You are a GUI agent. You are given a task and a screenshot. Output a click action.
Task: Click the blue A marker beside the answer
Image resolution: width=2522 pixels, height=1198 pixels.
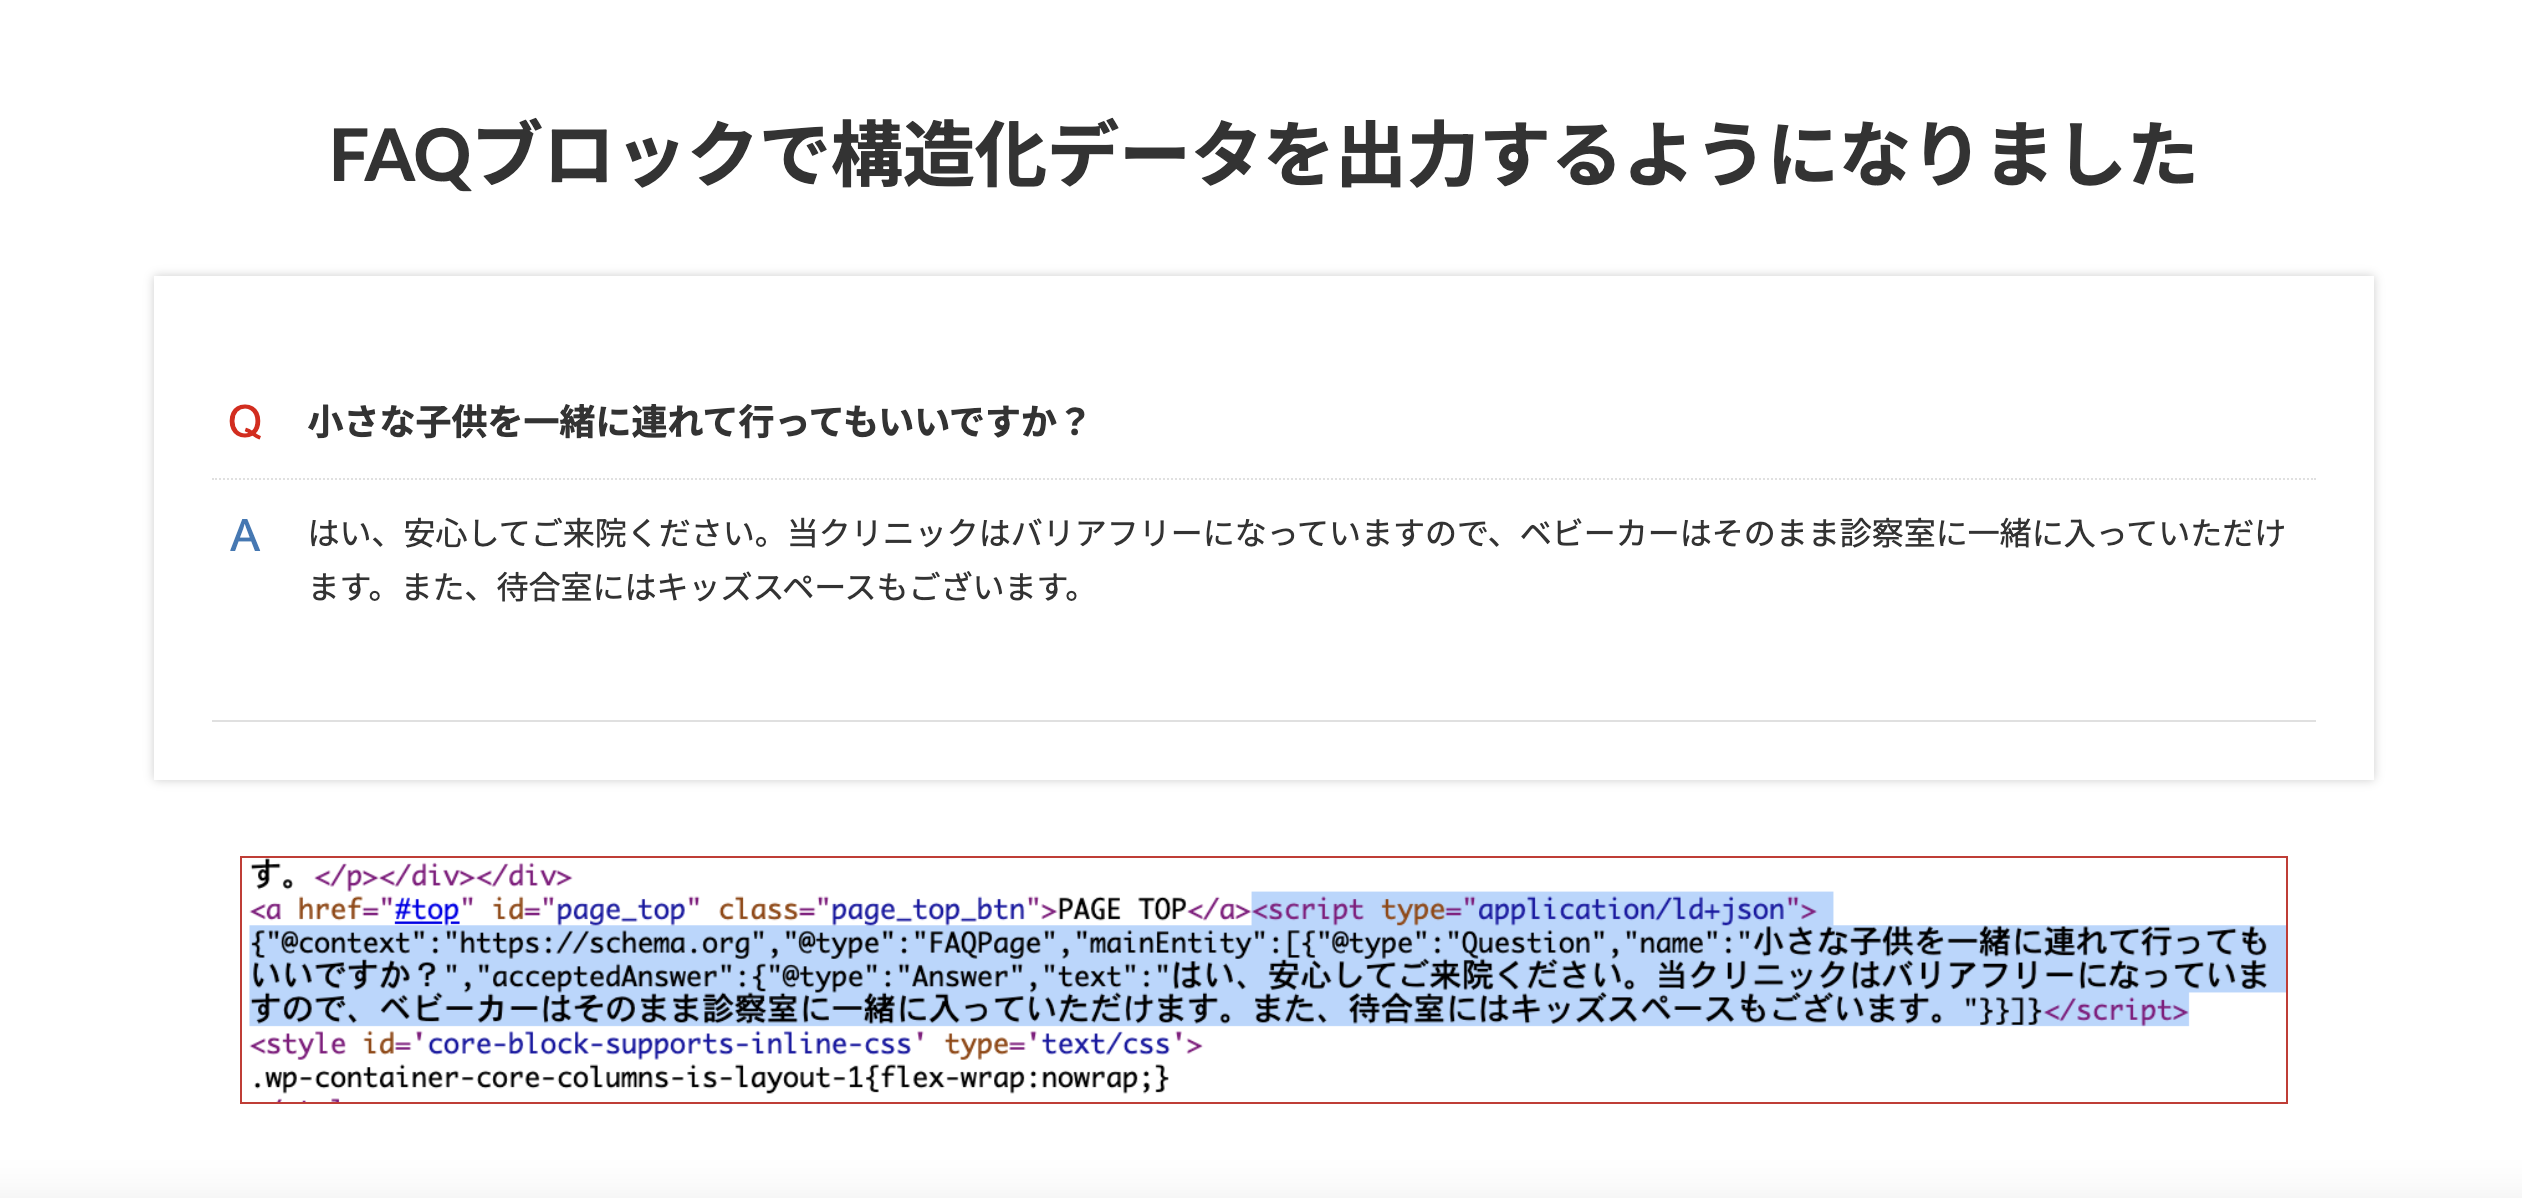[x=243, y=536]
